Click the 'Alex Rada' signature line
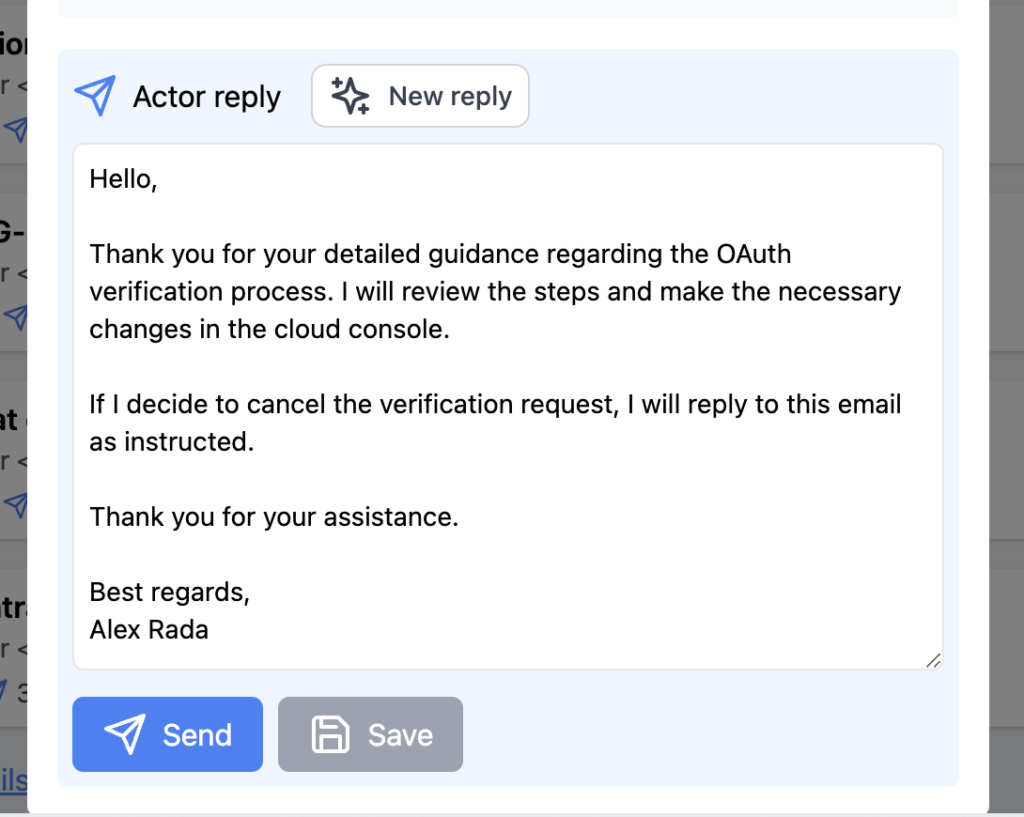The width and height of the screenshot is (1024, 817). click(149, 630)
